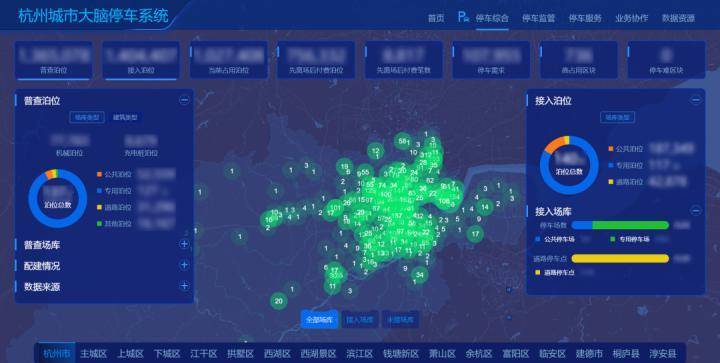Select the 接入场库 map filter button

tap(359, 319)
